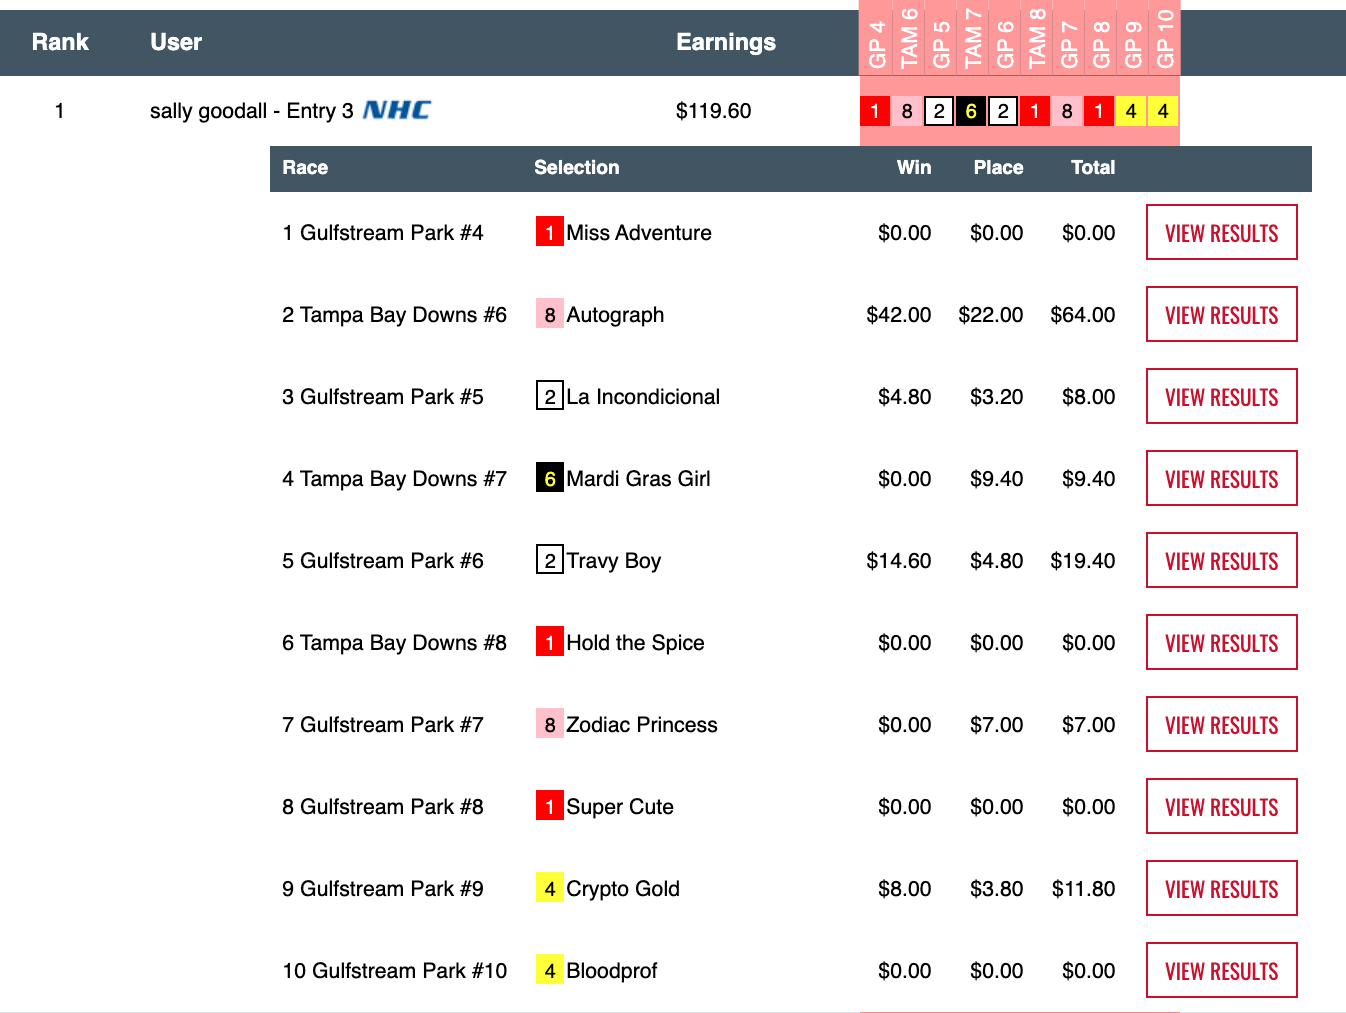Click the NHC logo badge
Viewport: 1346px width, 1013px height.
(397, 110)
